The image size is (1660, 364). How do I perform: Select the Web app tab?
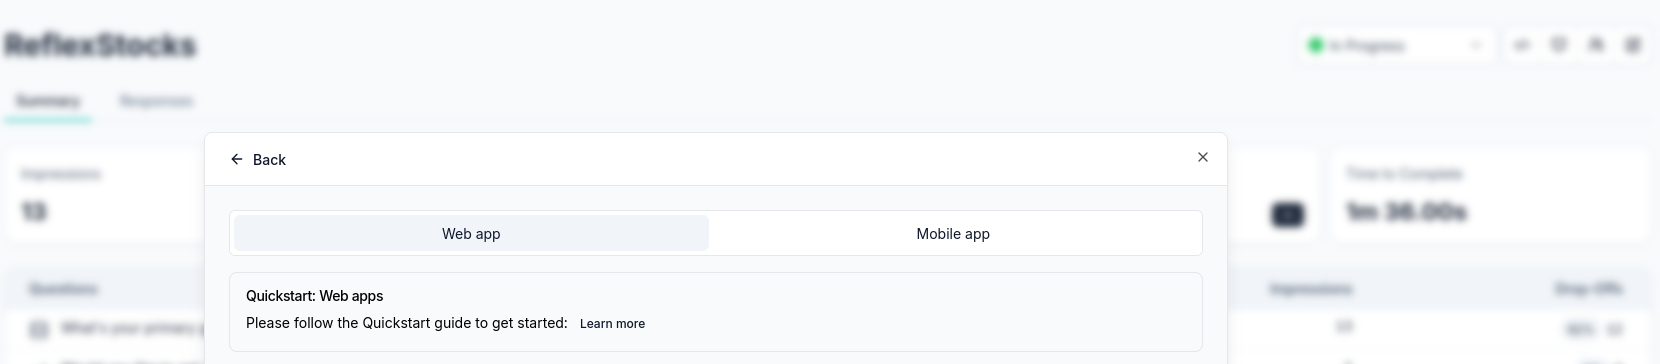pyautogui.click(x=471, y=233)
